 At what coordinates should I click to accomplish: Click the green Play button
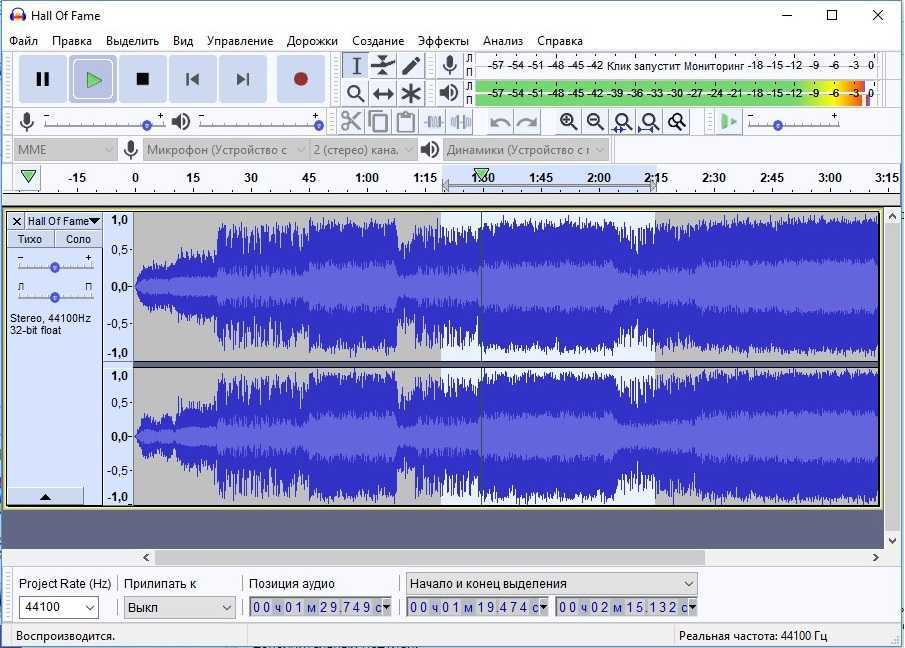coord(93,79)
